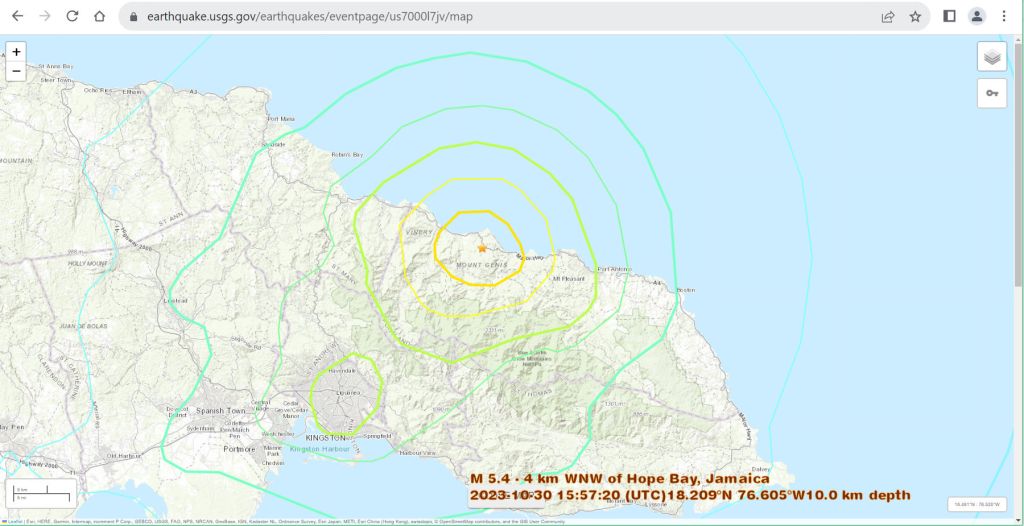Open the Chrome three-dot menu
The width and height of the screenshot is (1024, 526).
click(1004, 16)
